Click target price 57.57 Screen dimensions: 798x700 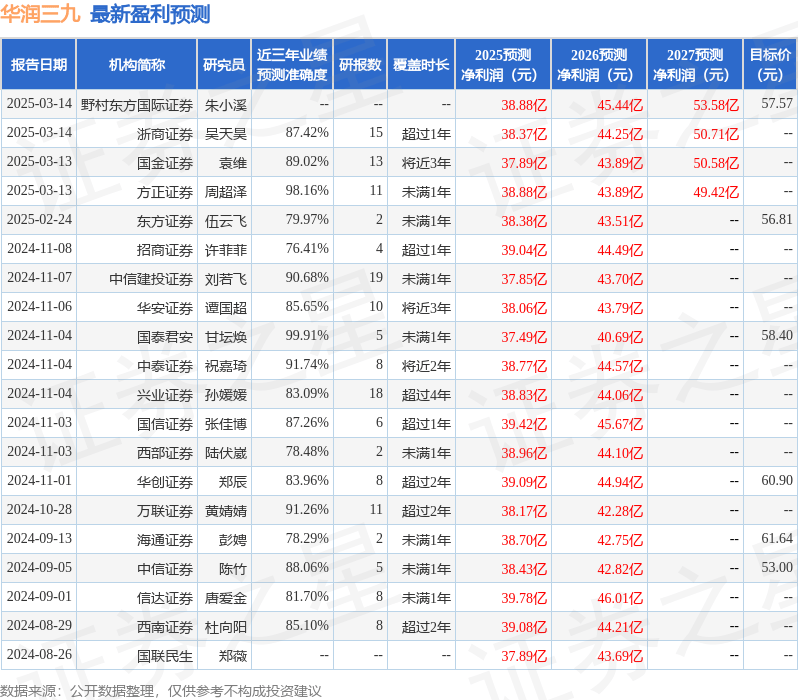click(777, 104)
